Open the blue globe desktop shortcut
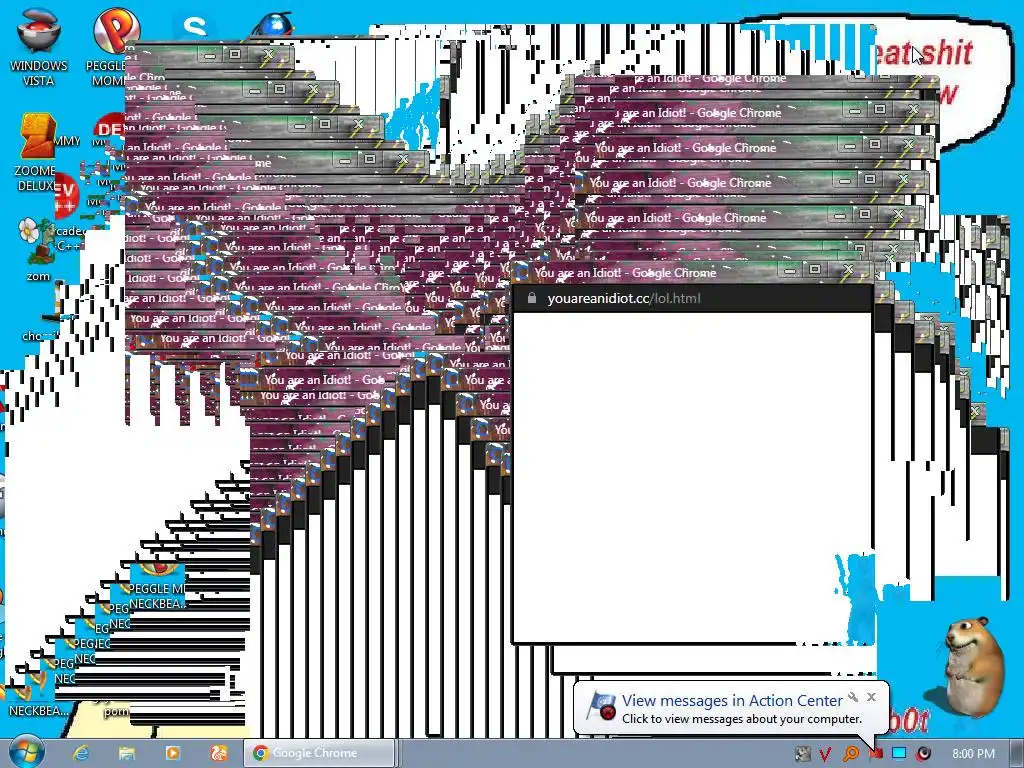The image size is (1024, 768). click(x=273, y=24)
